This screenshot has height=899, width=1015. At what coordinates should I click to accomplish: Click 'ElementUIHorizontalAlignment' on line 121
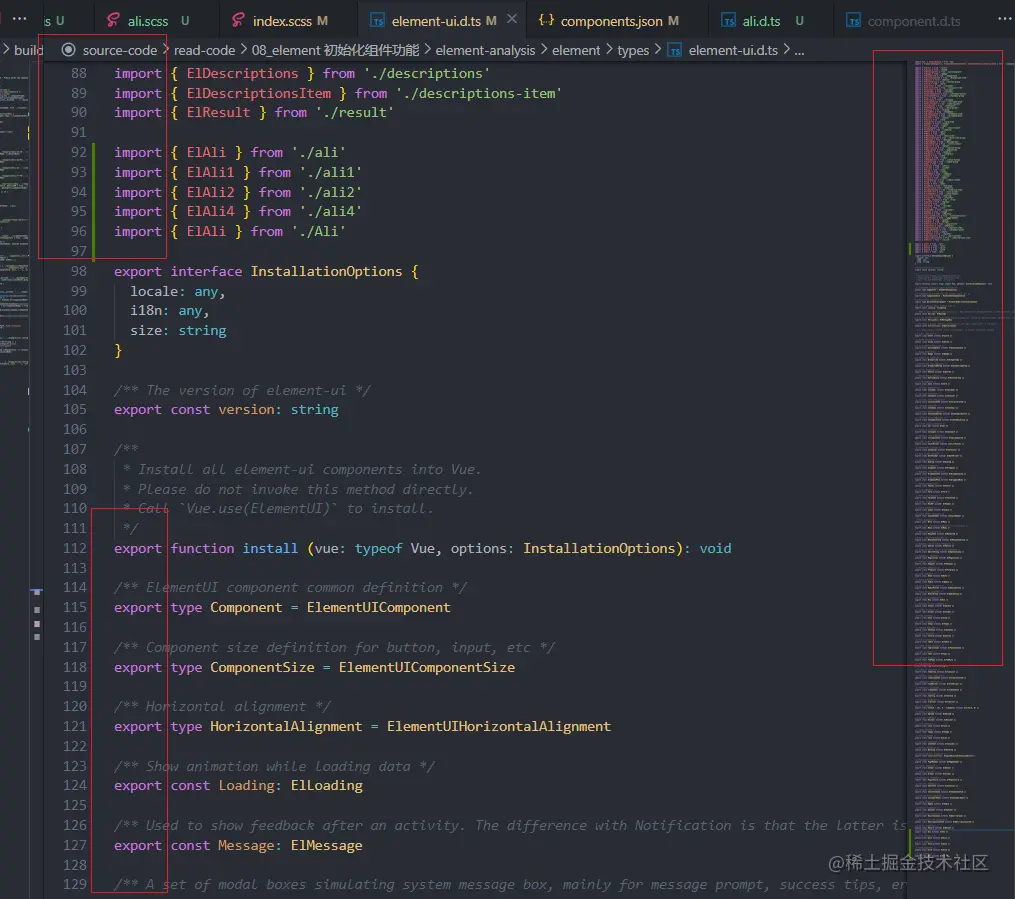pos(498,726)
